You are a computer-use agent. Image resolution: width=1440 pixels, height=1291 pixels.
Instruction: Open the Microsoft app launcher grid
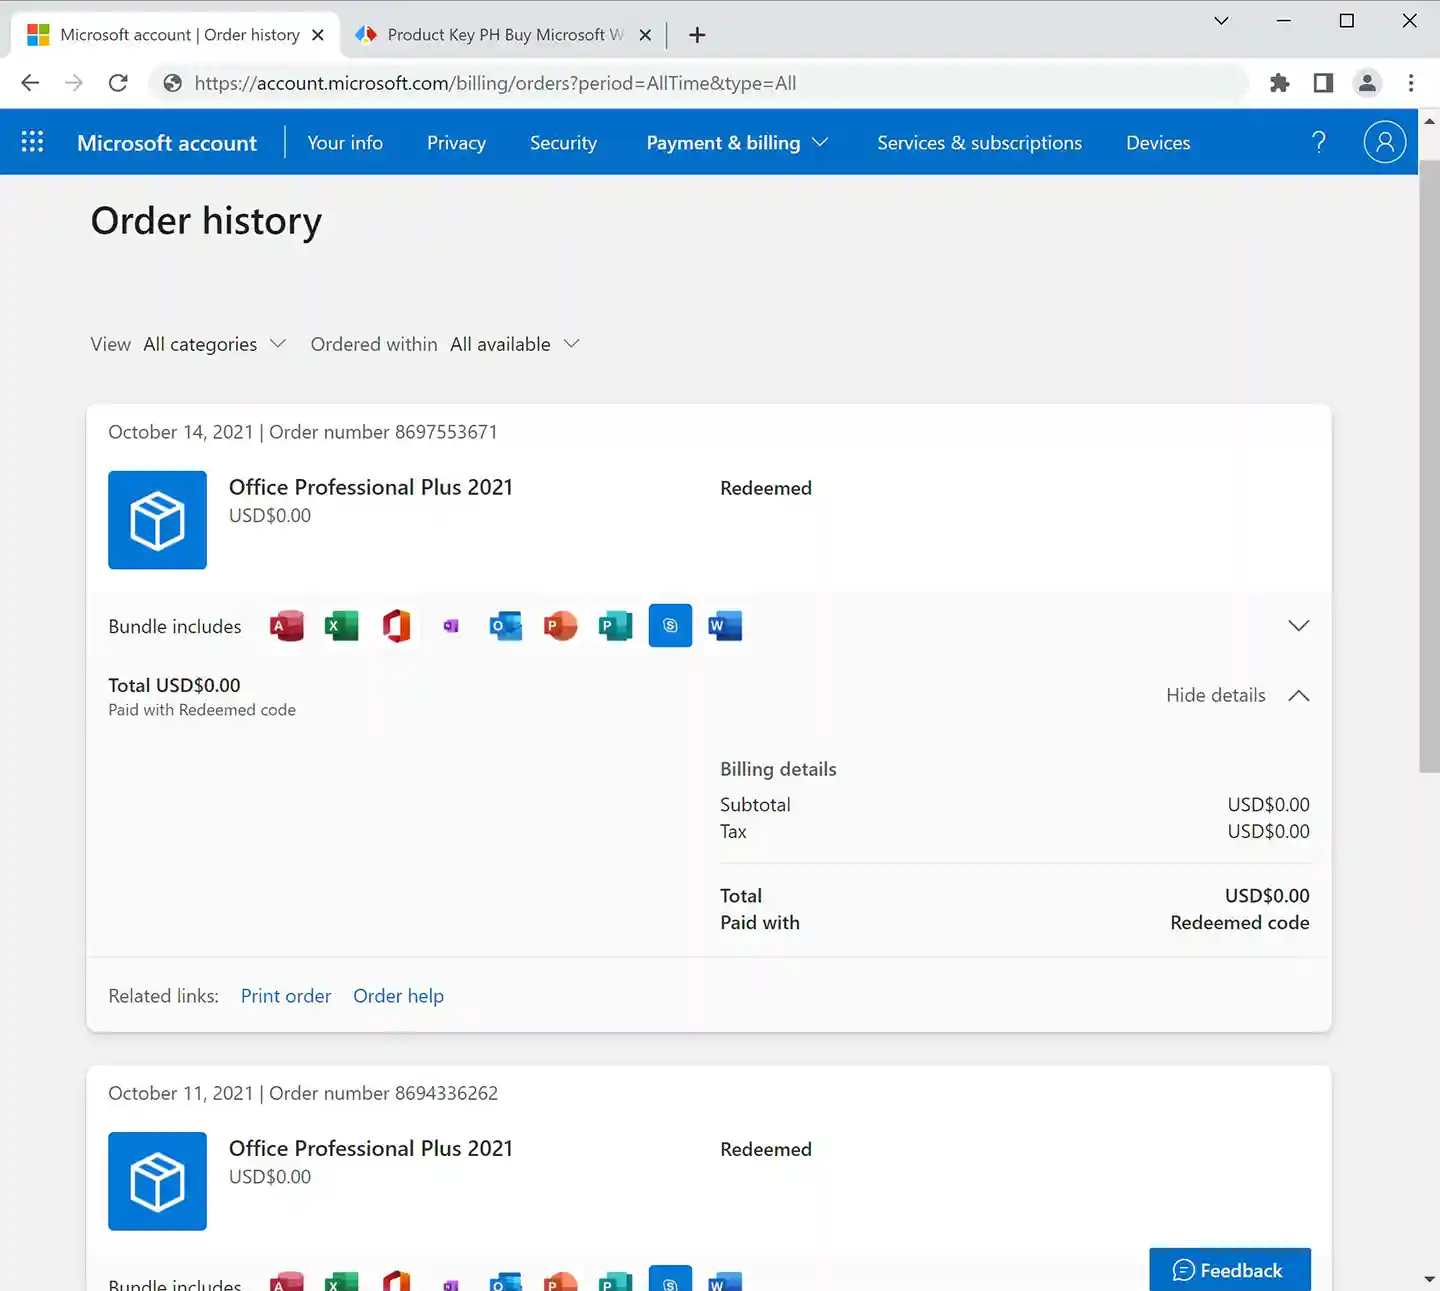click(x=32, y=142)
